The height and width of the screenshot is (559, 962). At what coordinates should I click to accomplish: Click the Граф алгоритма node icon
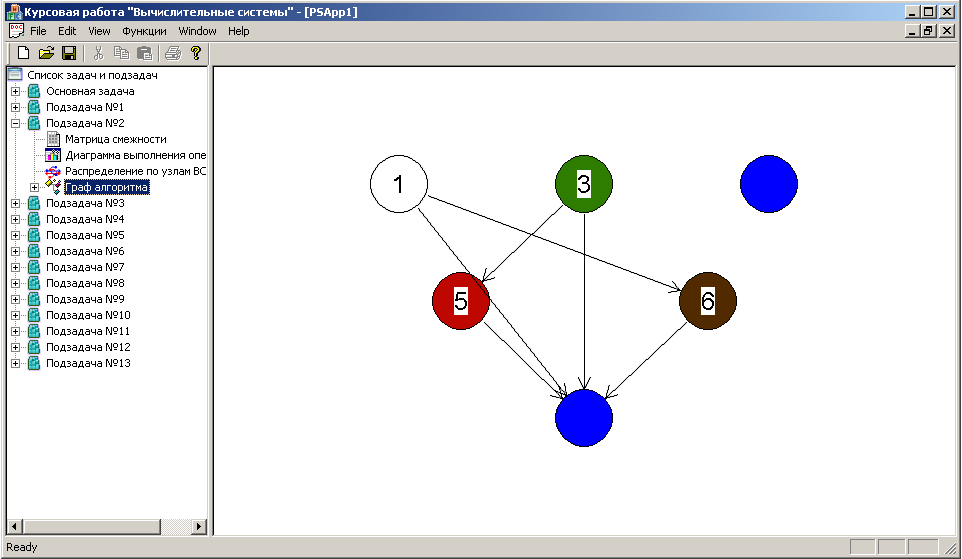pyautogui.click(x=53, y=187)
